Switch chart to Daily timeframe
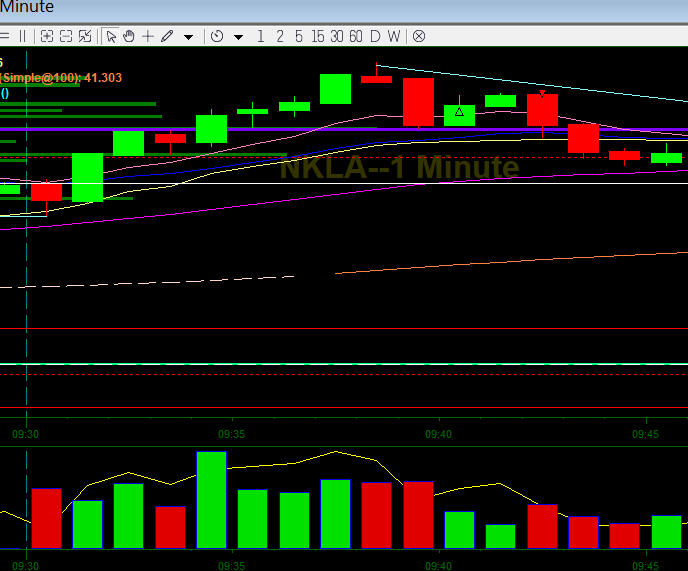The width and height of the screenshot is (688, 571). (375, 36)
